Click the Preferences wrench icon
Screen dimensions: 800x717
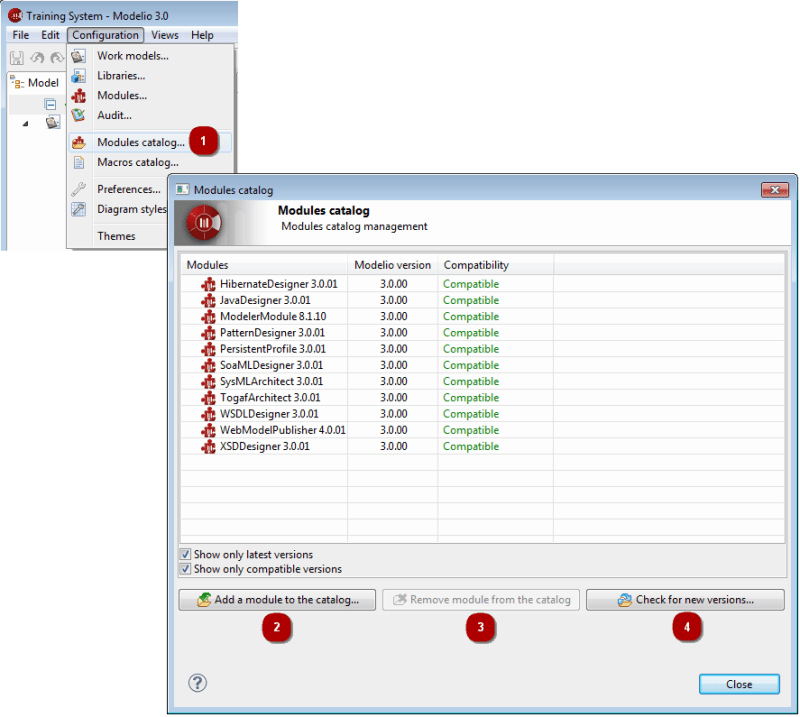(79, 189)
